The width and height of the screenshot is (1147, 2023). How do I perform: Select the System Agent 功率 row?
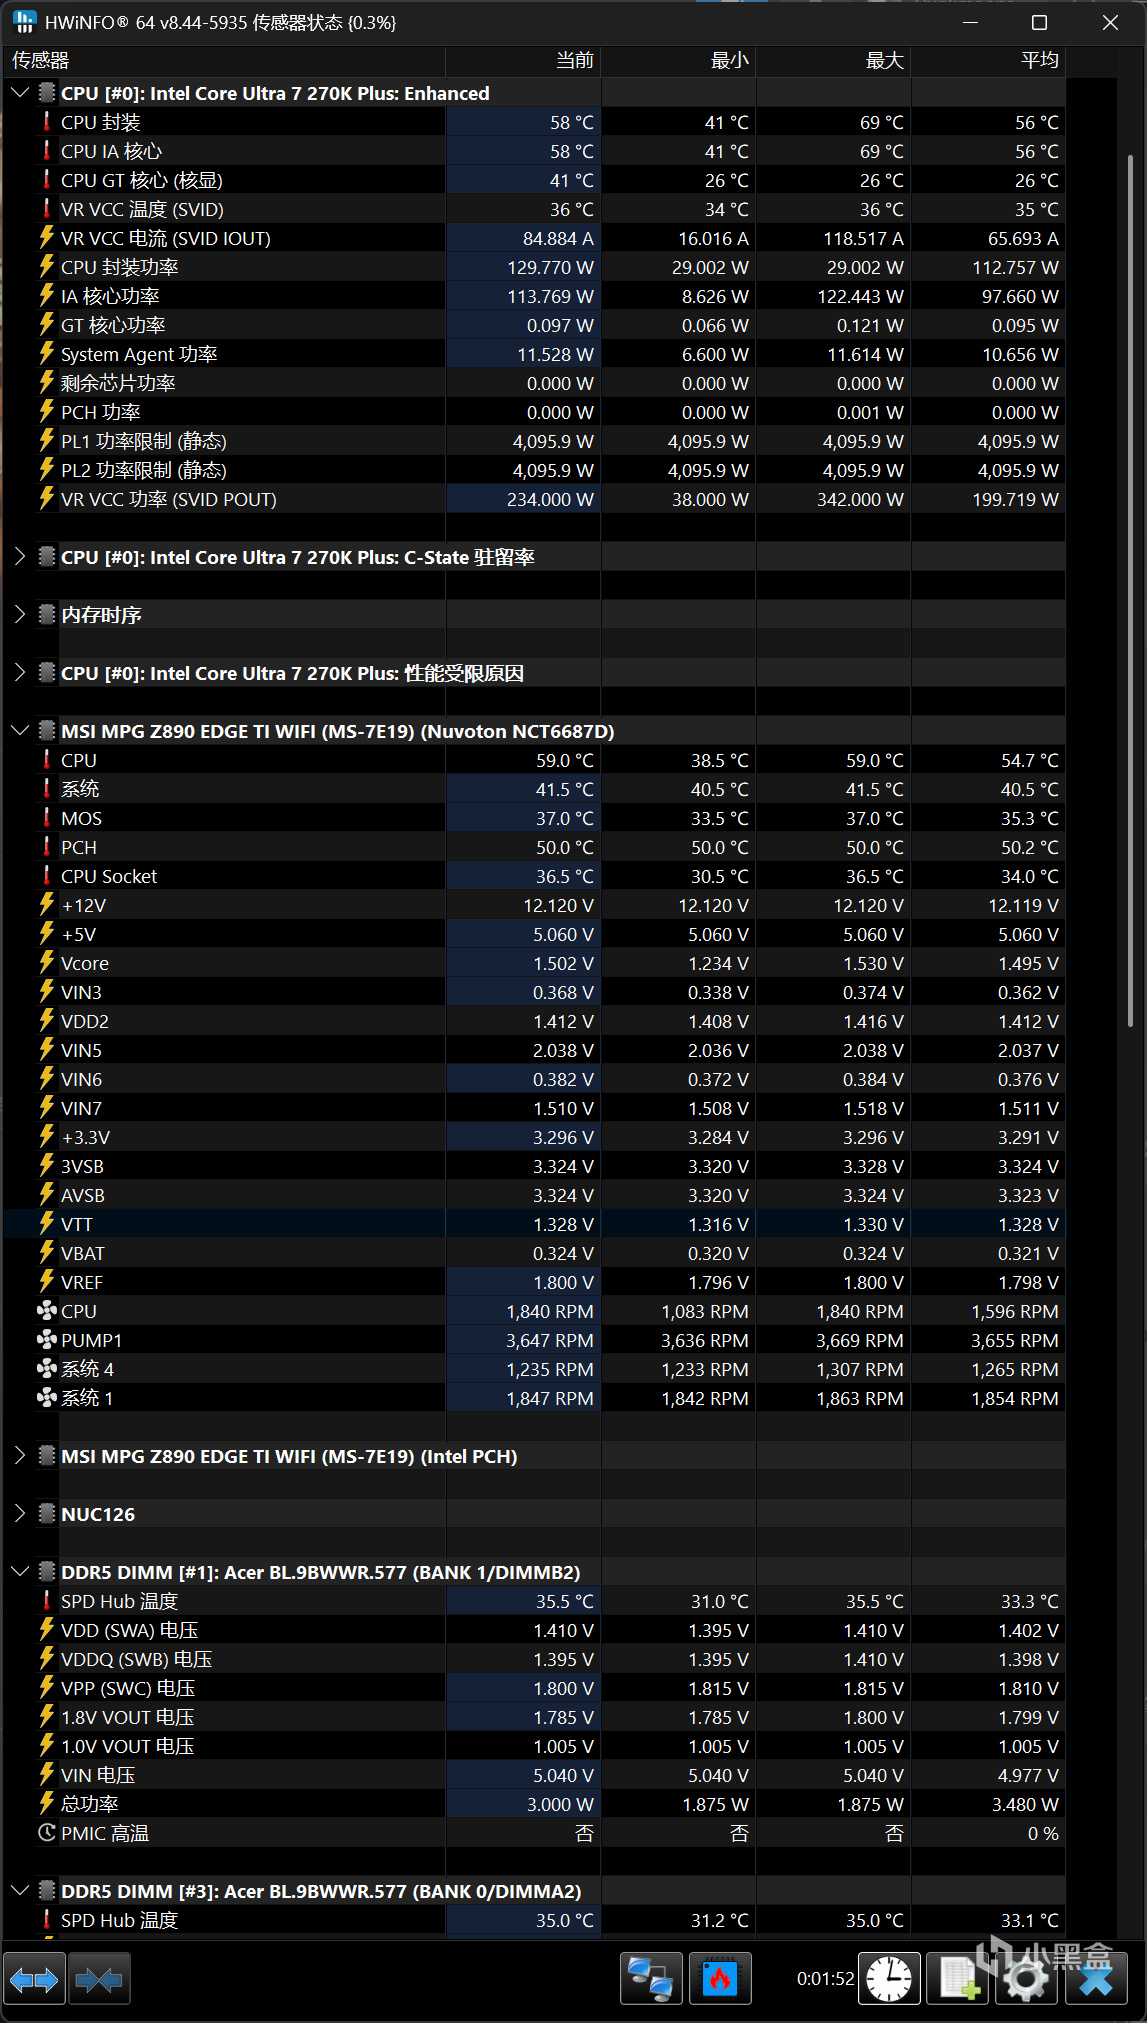click(x=534, y=354)
